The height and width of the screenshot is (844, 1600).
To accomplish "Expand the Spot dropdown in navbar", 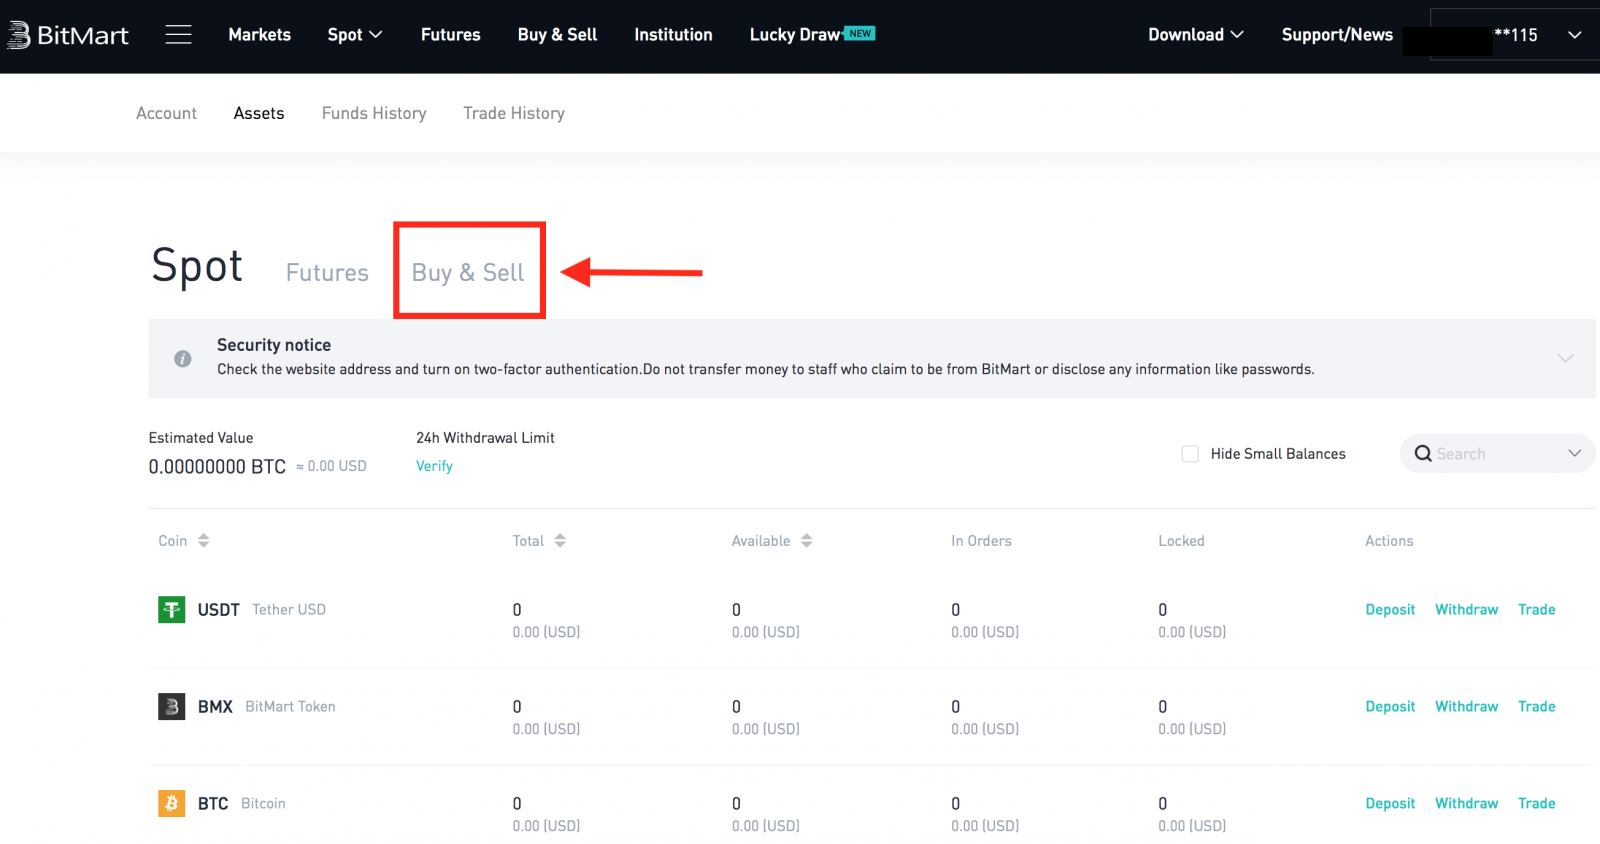I will click(354, 35).
